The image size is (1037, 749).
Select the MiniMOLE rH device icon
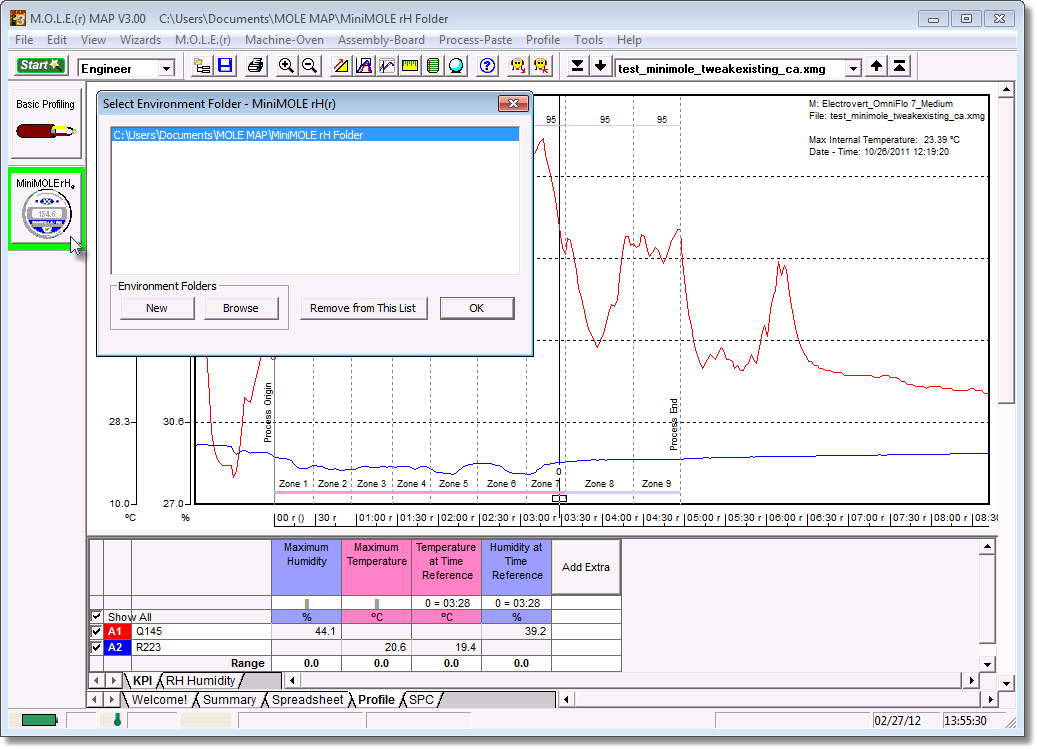tap(46, 210)
